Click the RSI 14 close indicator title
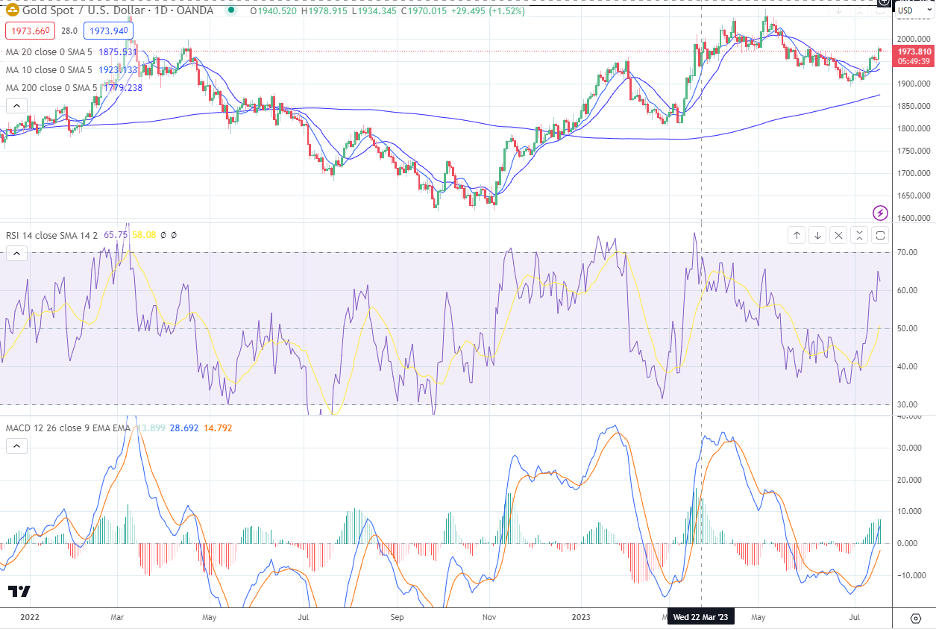 tap(50, 235)
